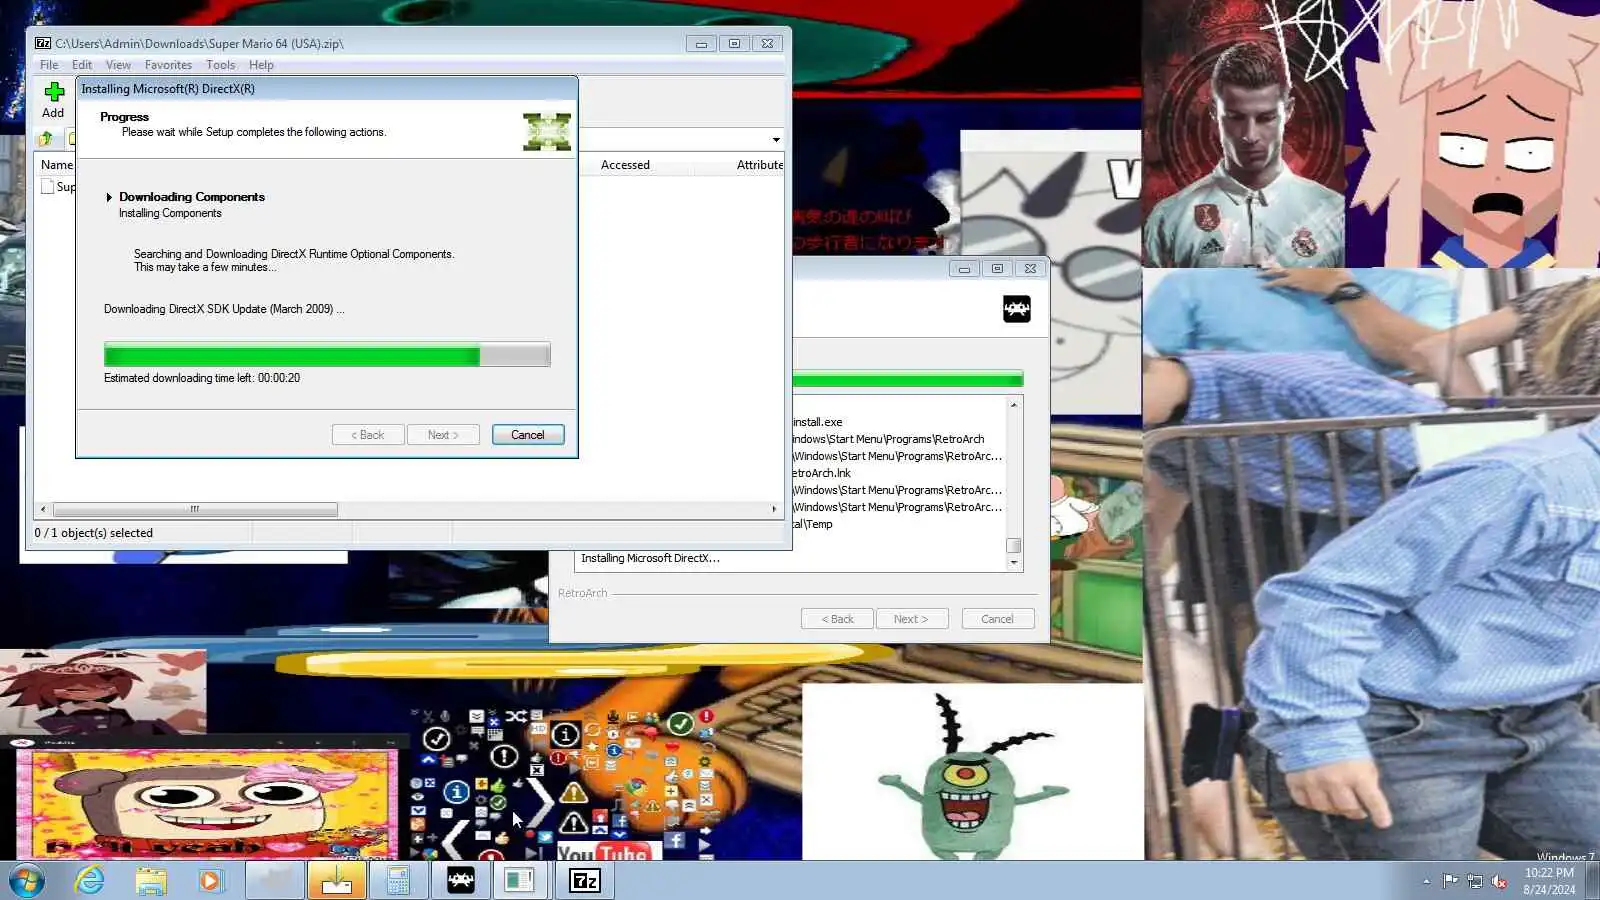The image size is (1600, 900).
Task: Click the 'Installing Components' step text
Action: pos(170,213)
